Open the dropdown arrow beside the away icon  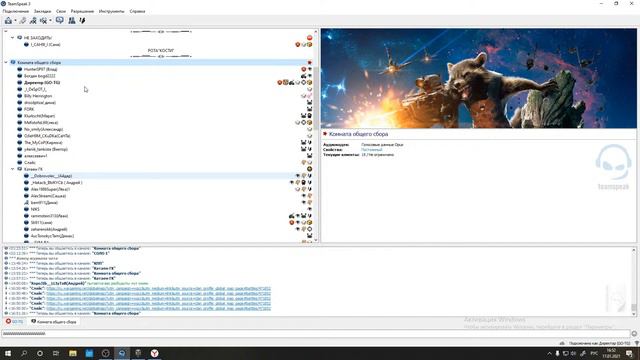[x=50, y=21]
